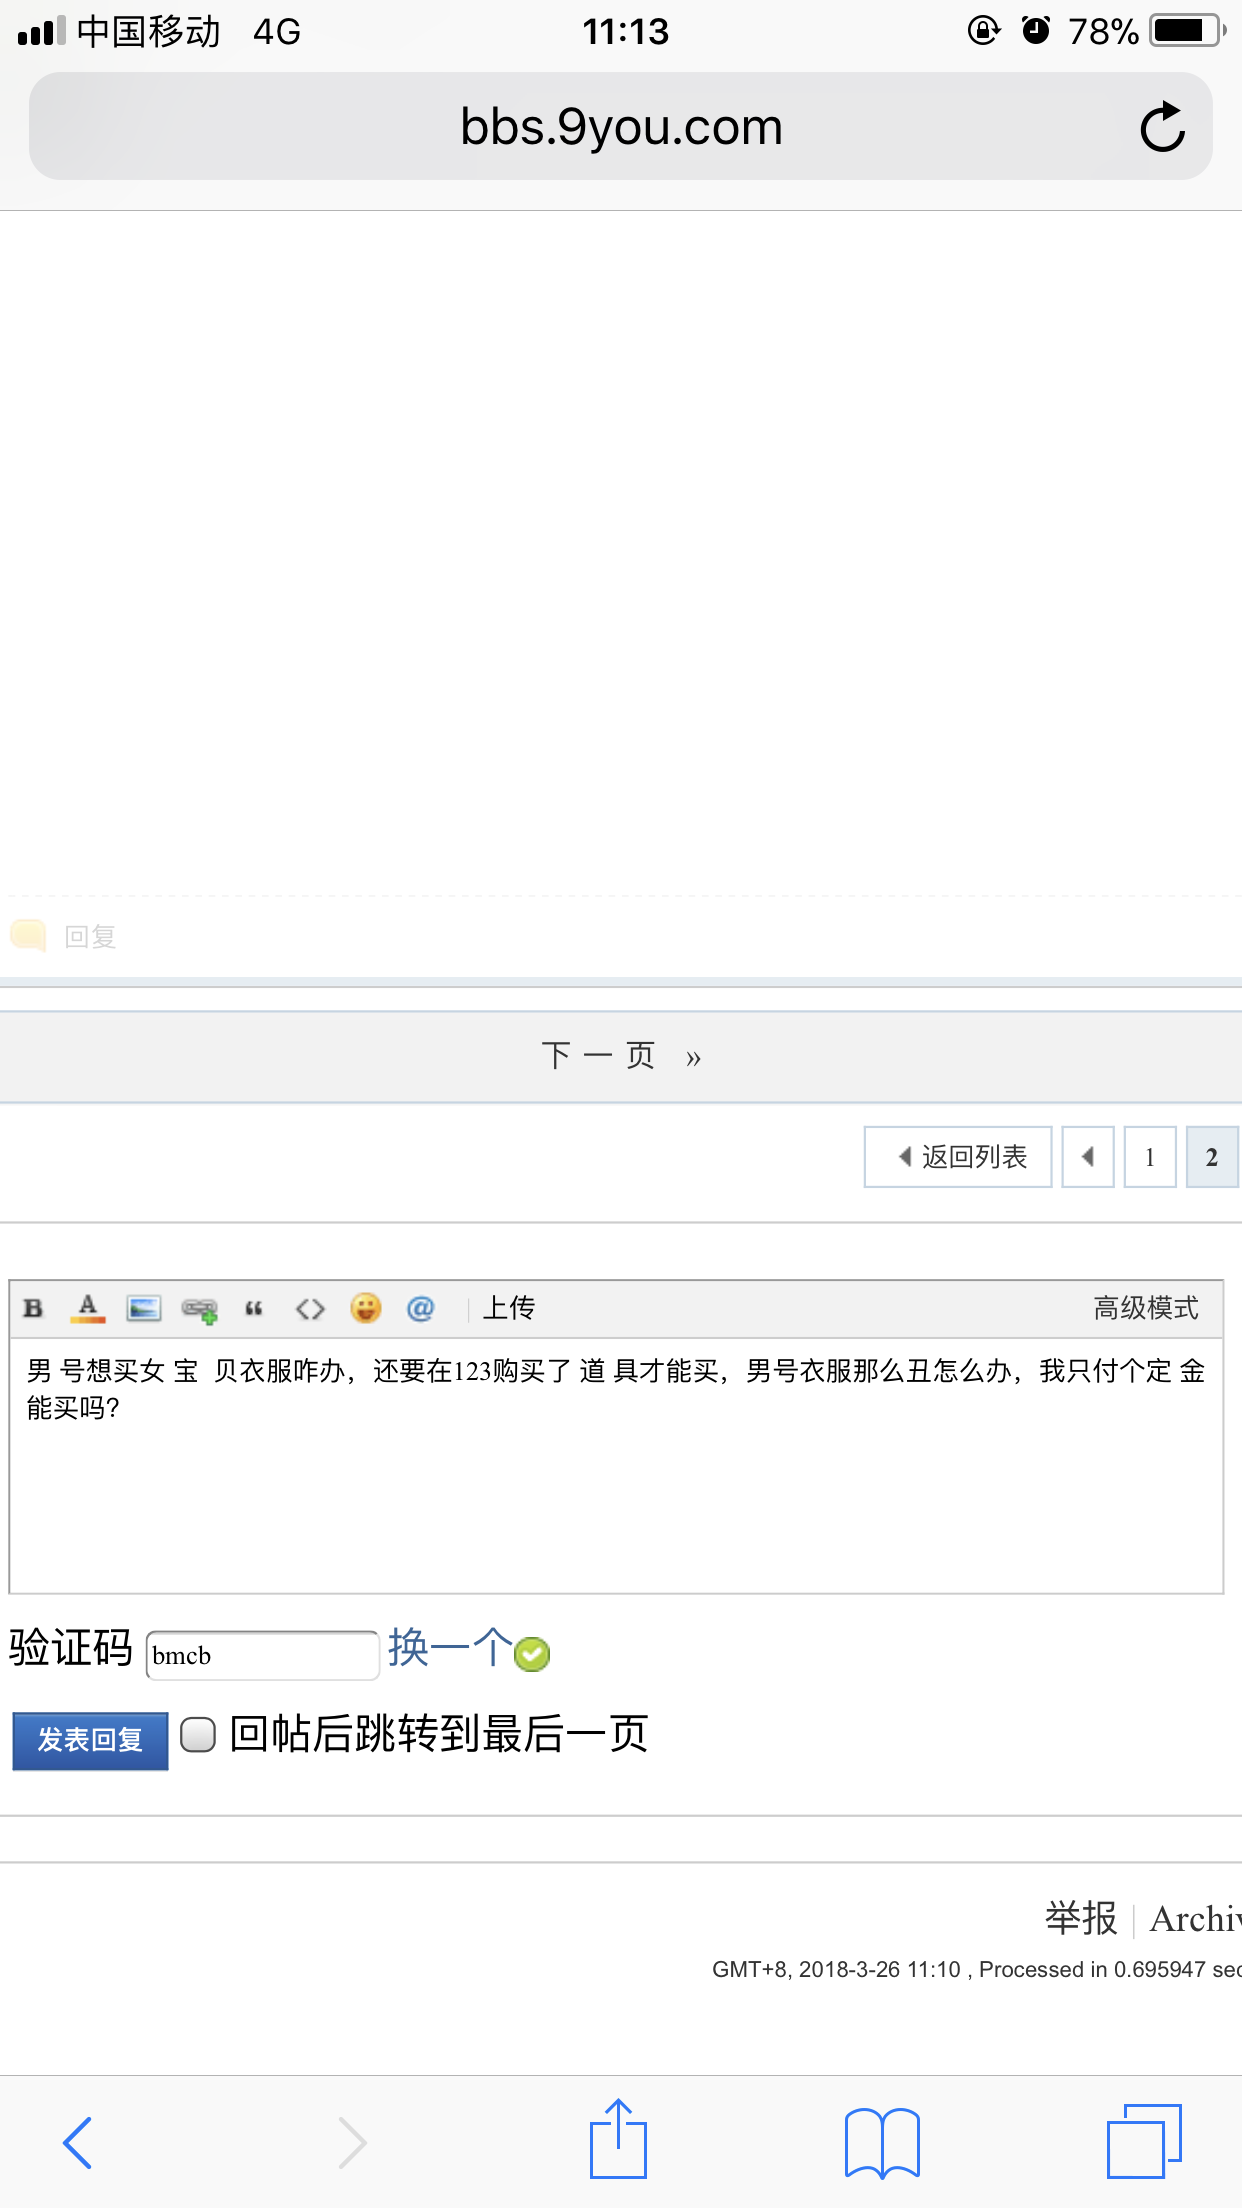
Task: Tap the Safari forward arrow
Action: coord(352,2142)
